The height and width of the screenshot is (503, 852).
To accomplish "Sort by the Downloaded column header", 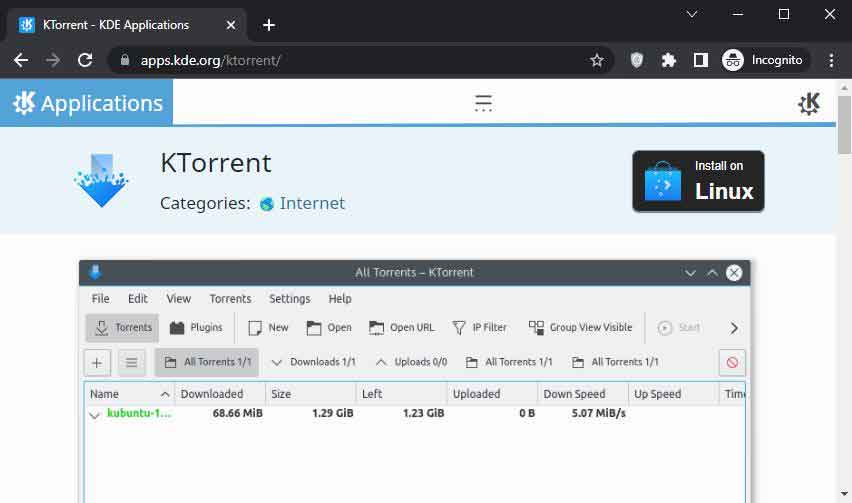I will (220, 394).
